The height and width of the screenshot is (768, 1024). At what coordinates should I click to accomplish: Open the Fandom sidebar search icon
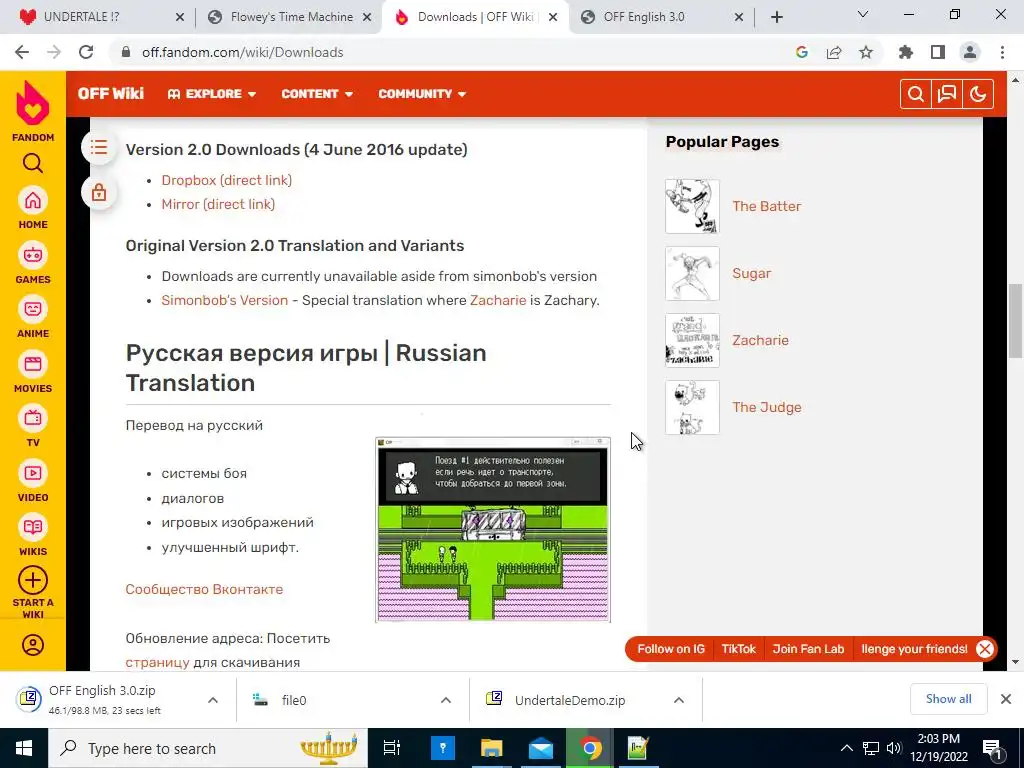pos(33,163)
